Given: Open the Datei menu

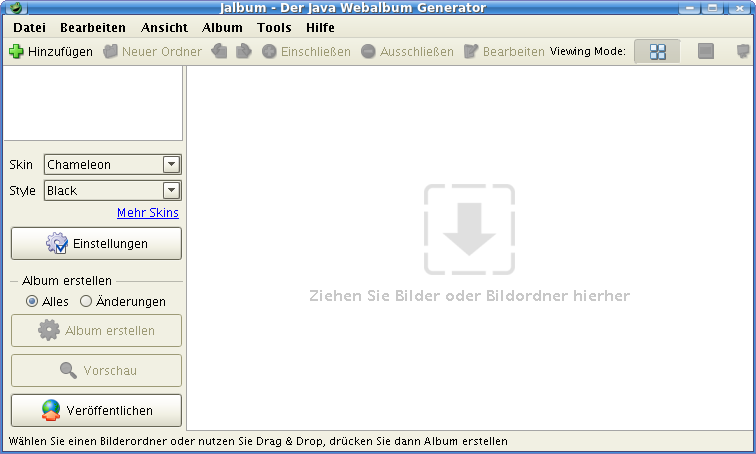Looking at the screenshot, I should click(30, 28).
